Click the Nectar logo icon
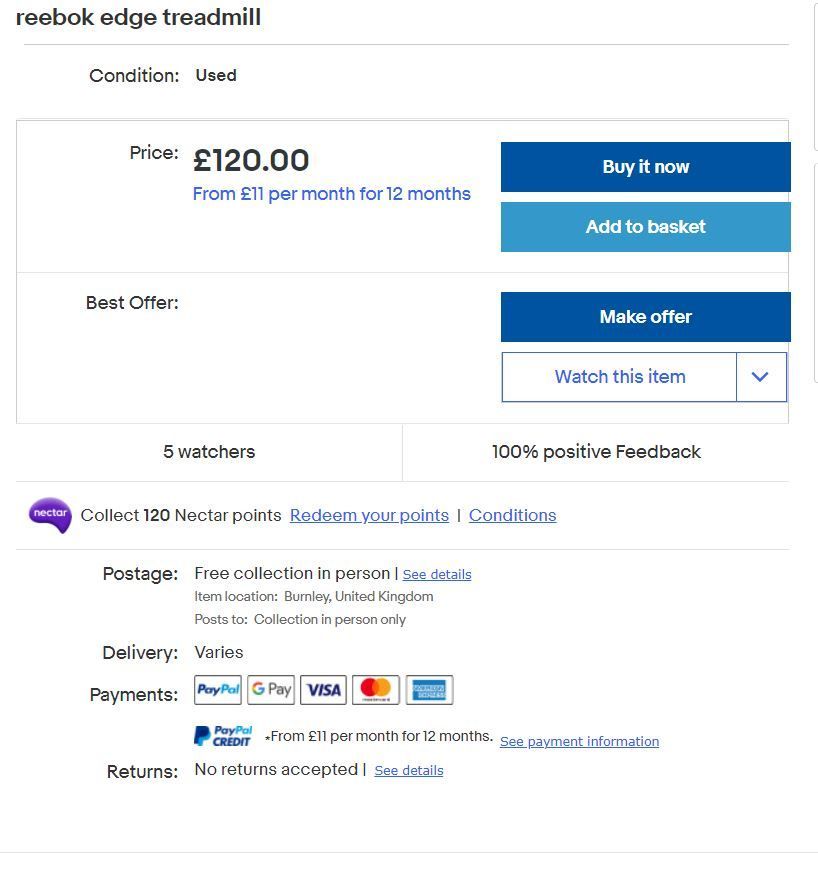Viewport: 818px width, 894px height. click(x=50, y=515)
